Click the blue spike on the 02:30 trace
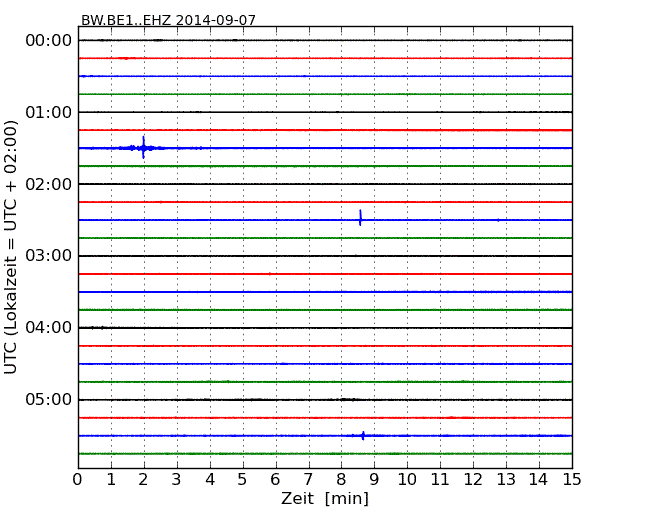The width and height of the screenshot is (650, 520). point(360,218)
